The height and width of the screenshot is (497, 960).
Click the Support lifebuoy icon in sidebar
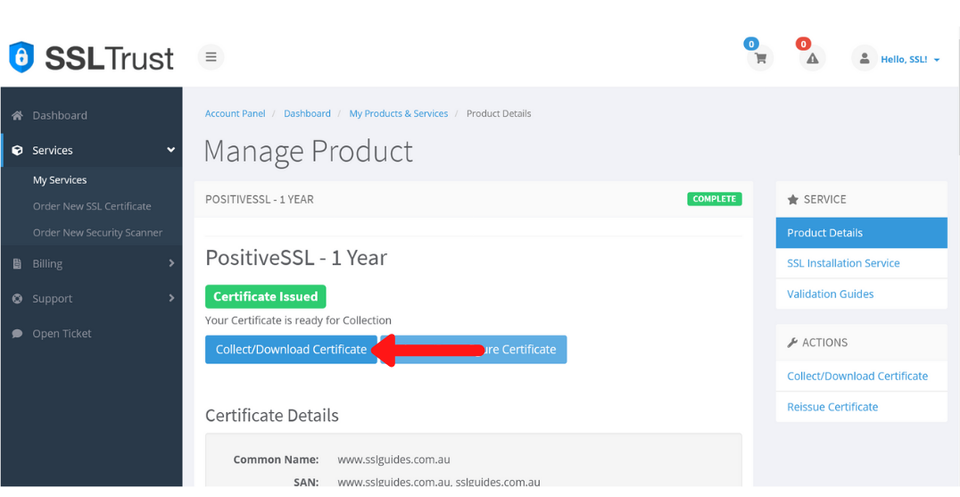(x=17, y=298)
